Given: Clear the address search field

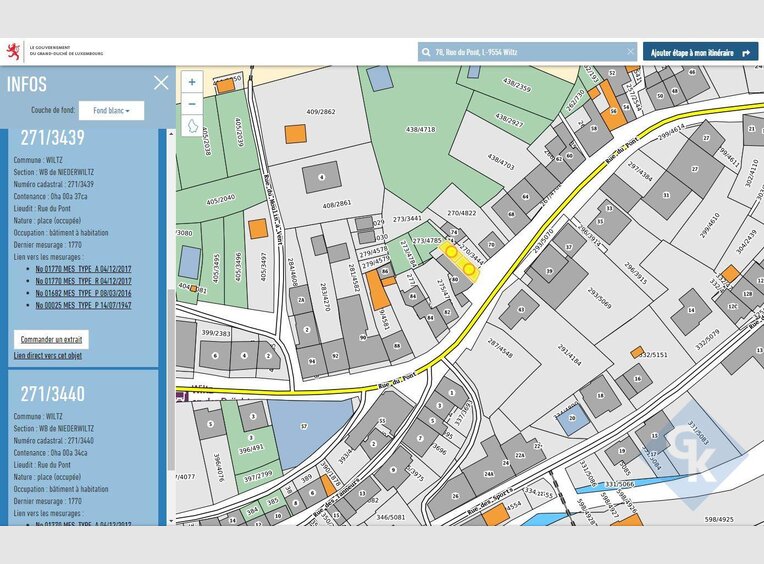Looking at the screenshot, I should pos(630,52).
